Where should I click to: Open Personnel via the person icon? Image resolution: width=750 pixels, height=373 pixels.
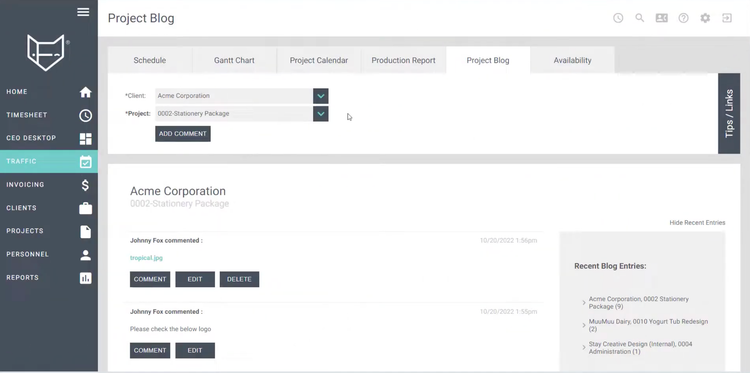[86, 255]
